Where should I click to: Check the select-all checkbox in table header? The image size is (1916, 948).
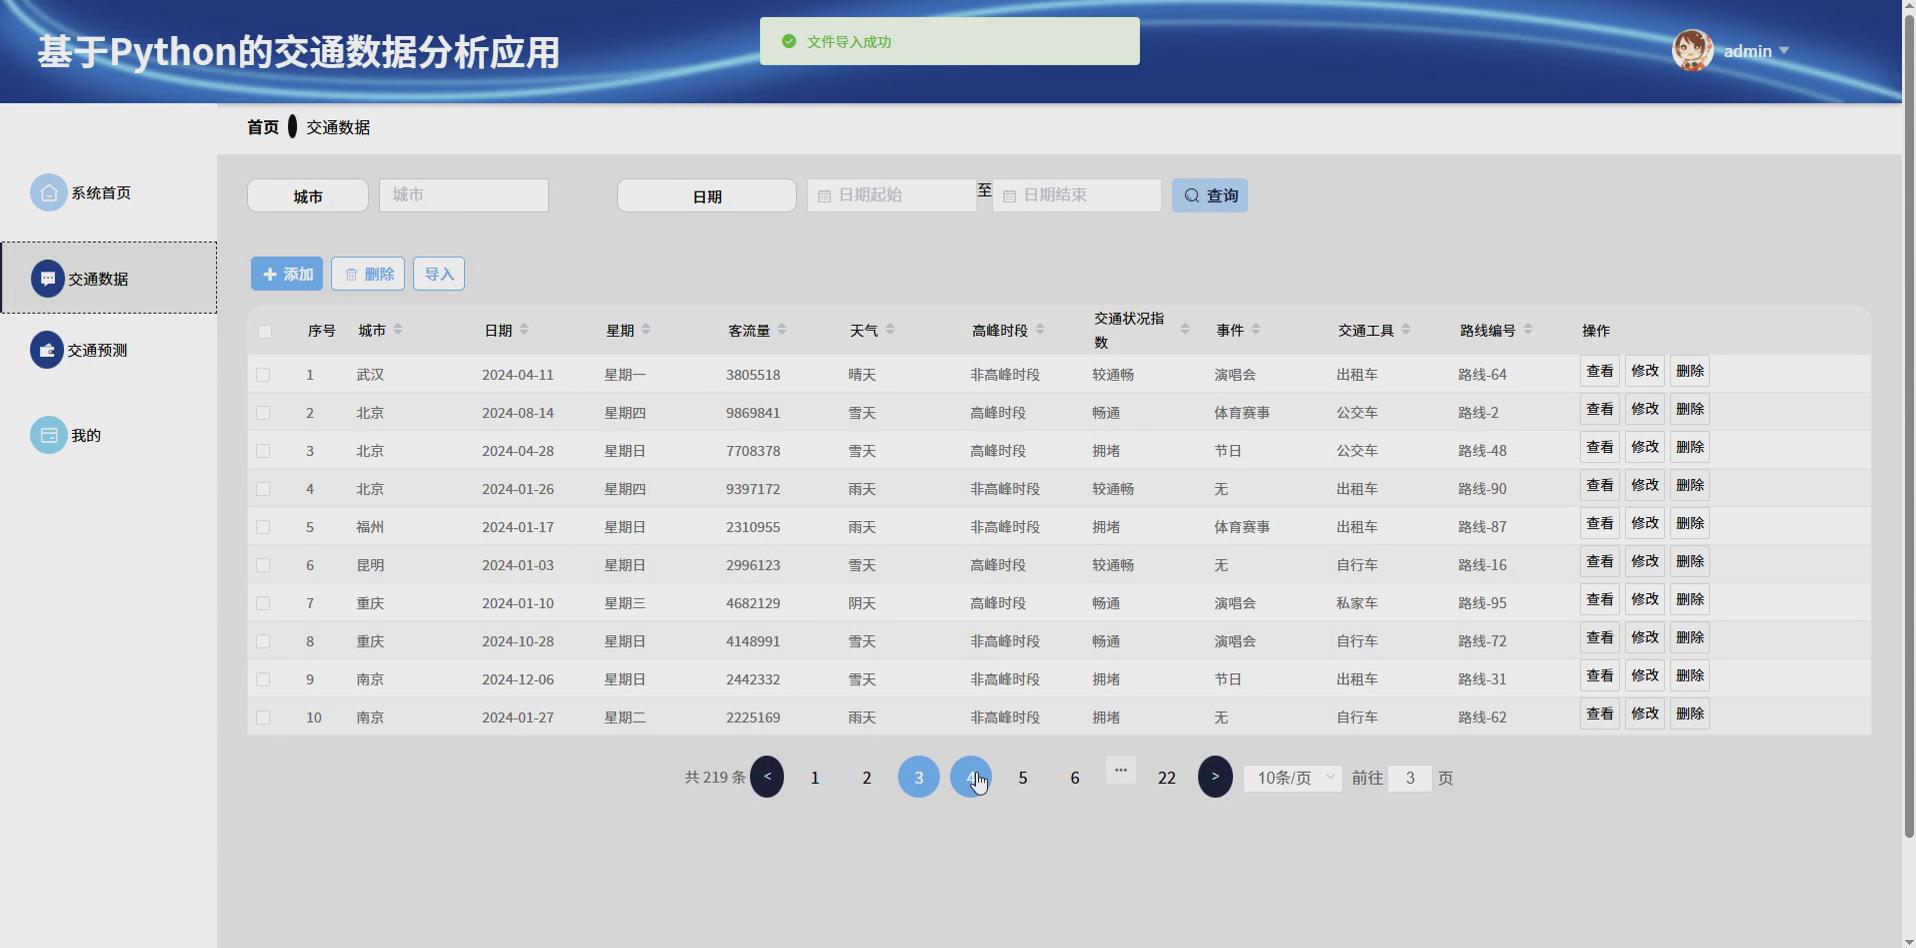pyautogui.click(x=265, y=331)
